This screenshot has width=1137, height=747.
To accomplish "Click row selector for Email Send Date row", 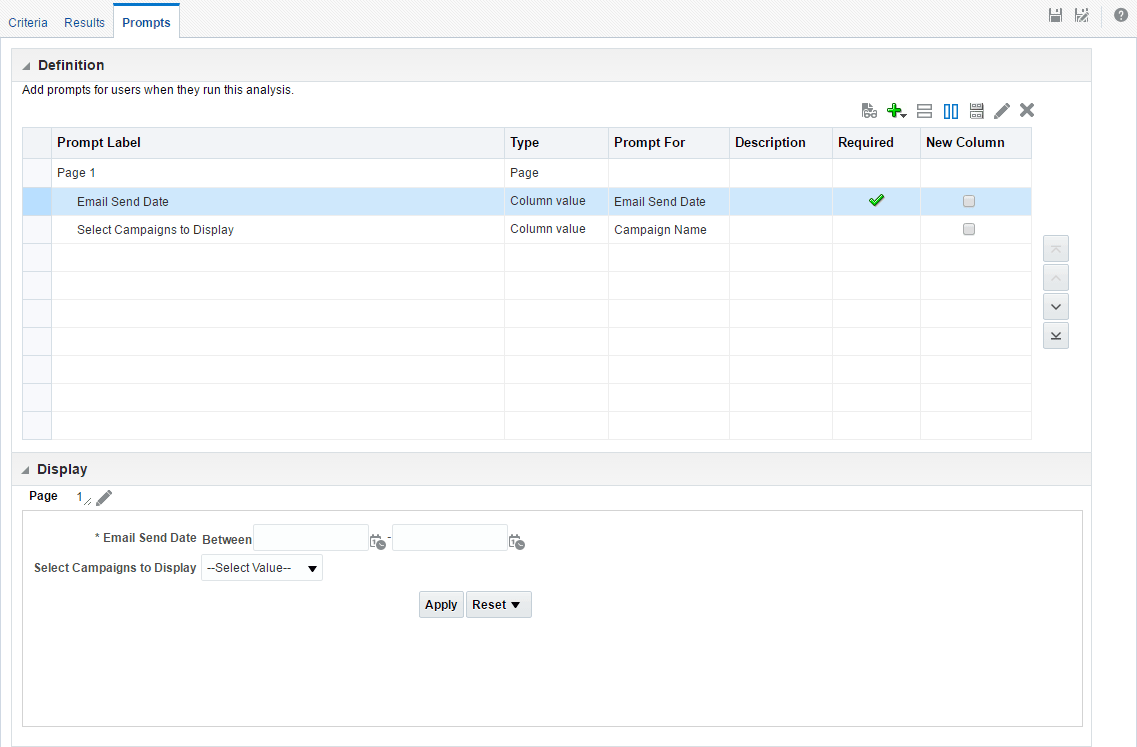I will coord(37,202).
